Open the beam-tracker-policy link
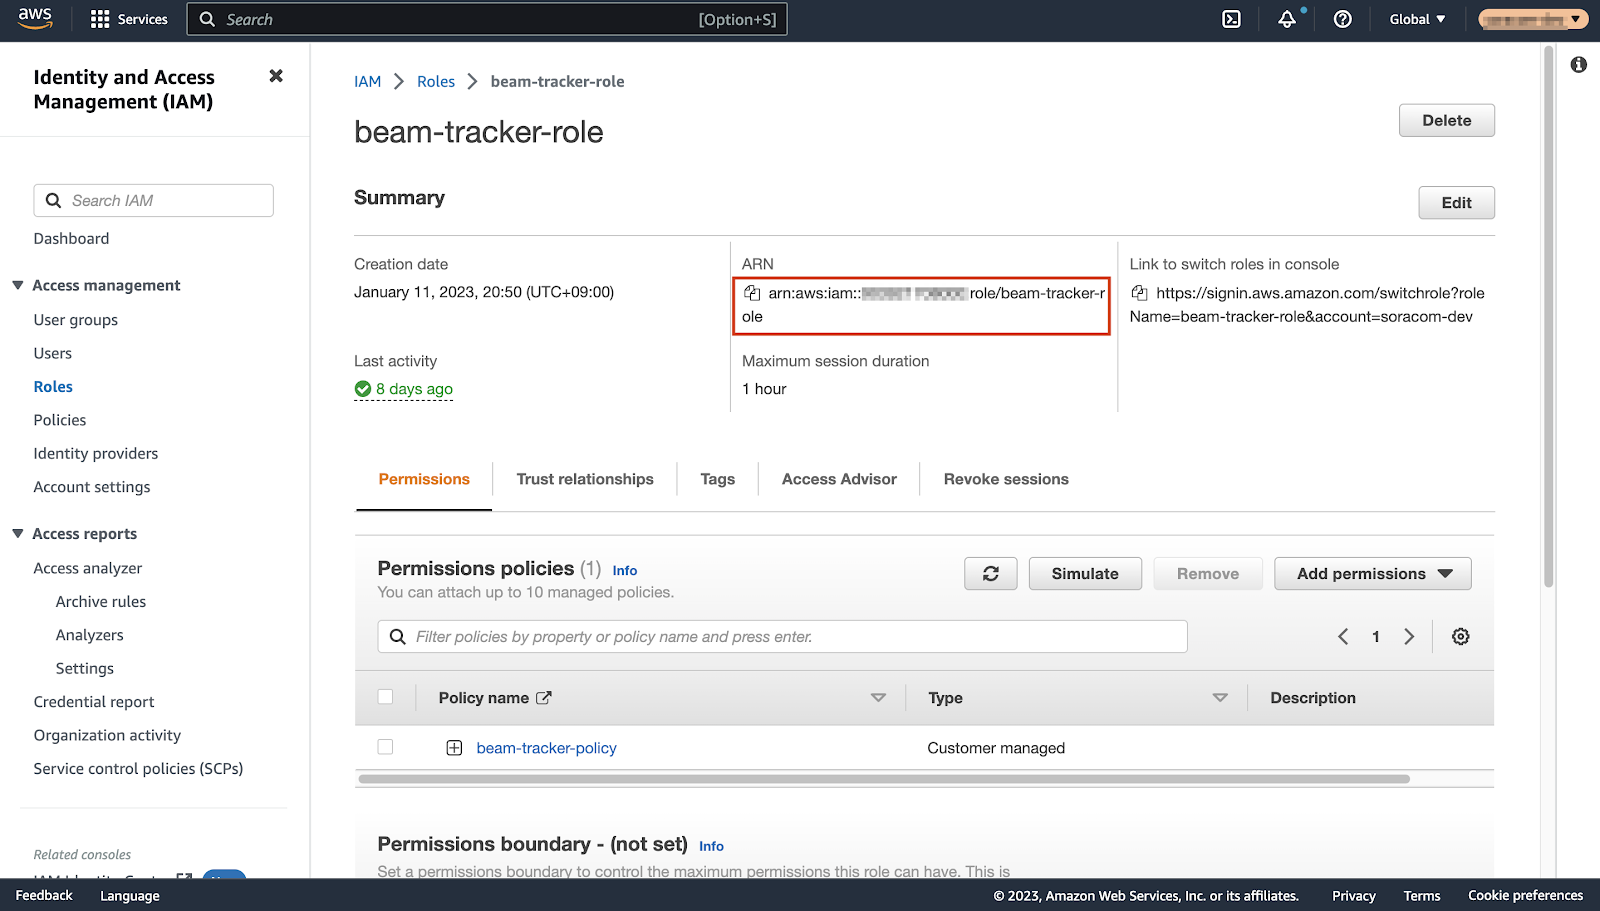The width and height of the screenshot is (1600, 911). point(546,748)
